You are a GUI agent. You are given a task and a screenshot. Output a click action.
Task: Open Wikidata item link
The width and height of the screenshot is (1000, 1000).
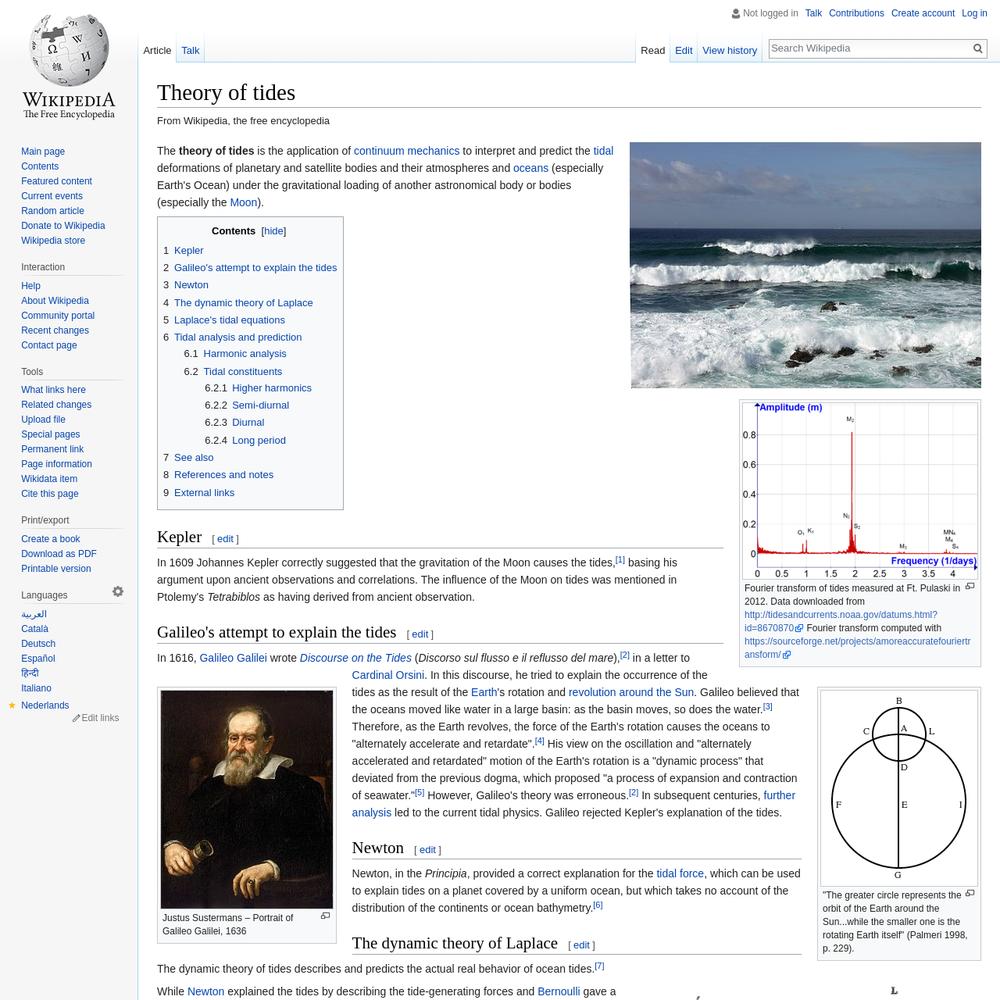tap(49, 479)
